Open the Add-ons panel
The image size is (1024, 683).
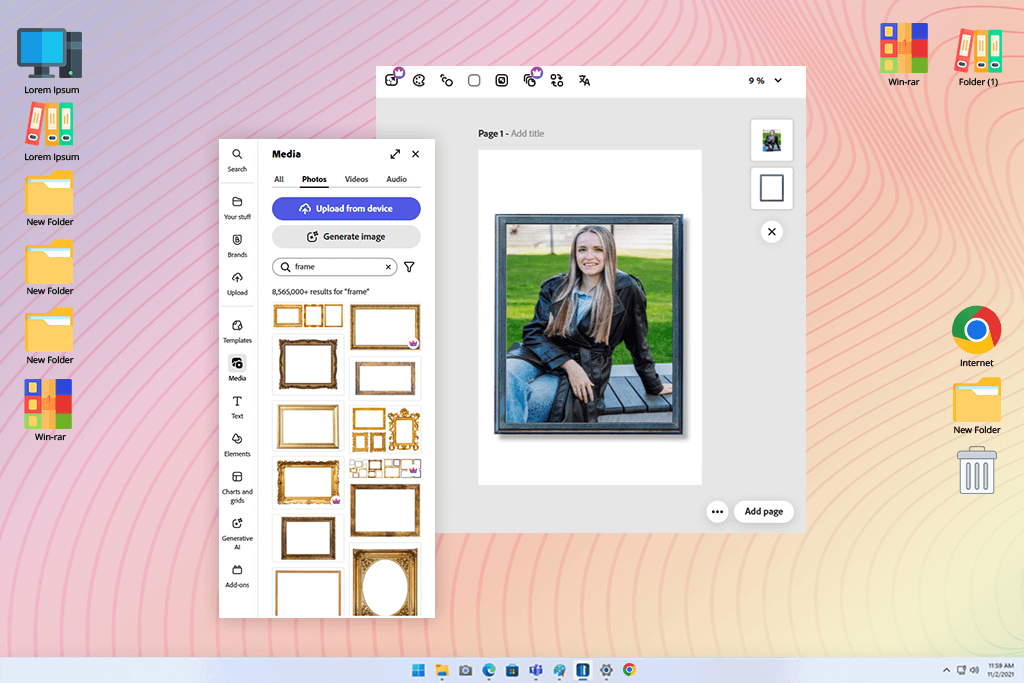pos(237,575)
